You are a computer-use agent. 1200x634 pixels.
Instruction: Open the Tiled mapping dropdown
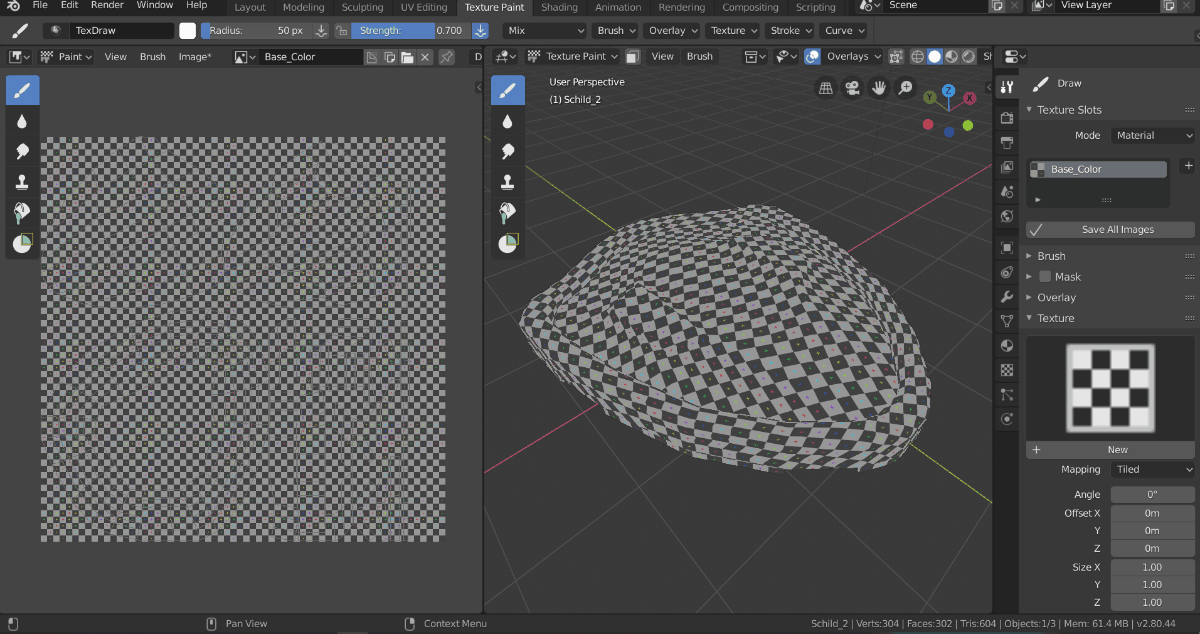[1152, 469]
